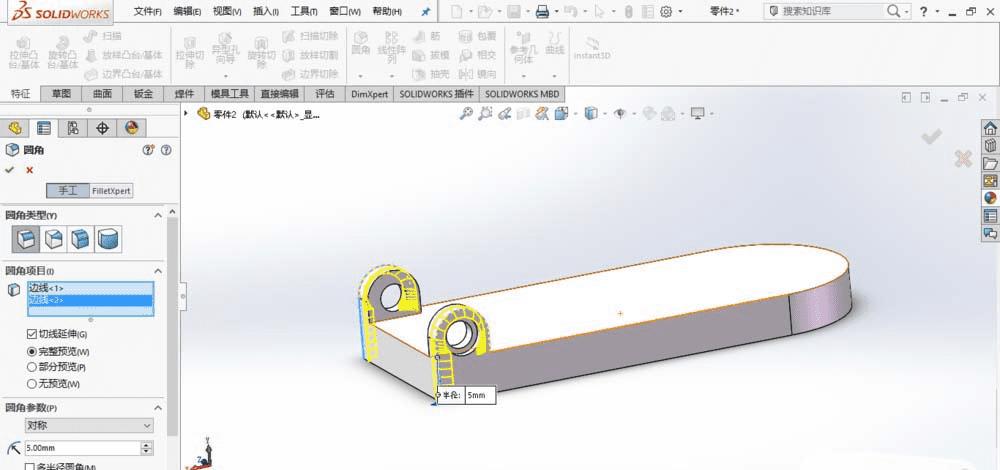This screenshot has height=470, width=1000.
Task: Click the large grey checkmark in viewport corner
Action: 931,136
